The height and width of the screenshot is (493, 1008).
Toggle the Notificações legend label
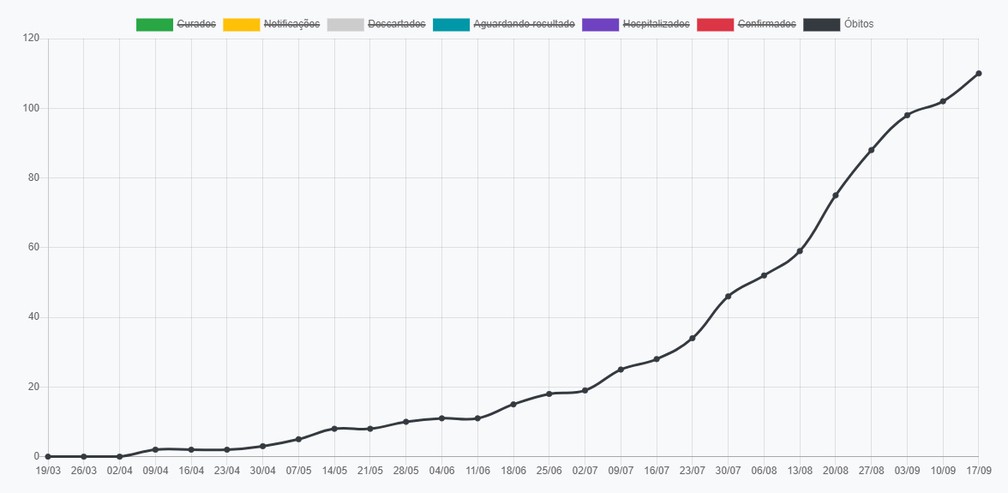click(x=292, y=24)
